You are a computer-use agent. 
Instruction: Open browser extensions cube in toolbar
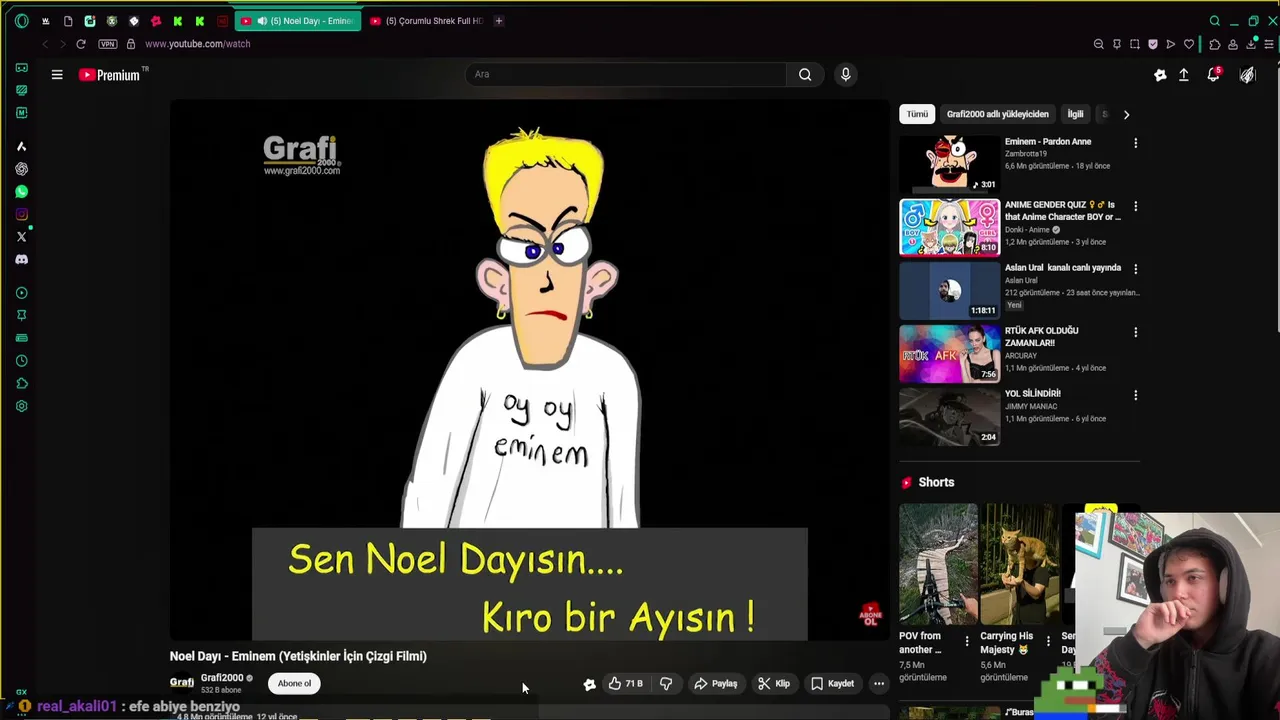pos(1215,44)
